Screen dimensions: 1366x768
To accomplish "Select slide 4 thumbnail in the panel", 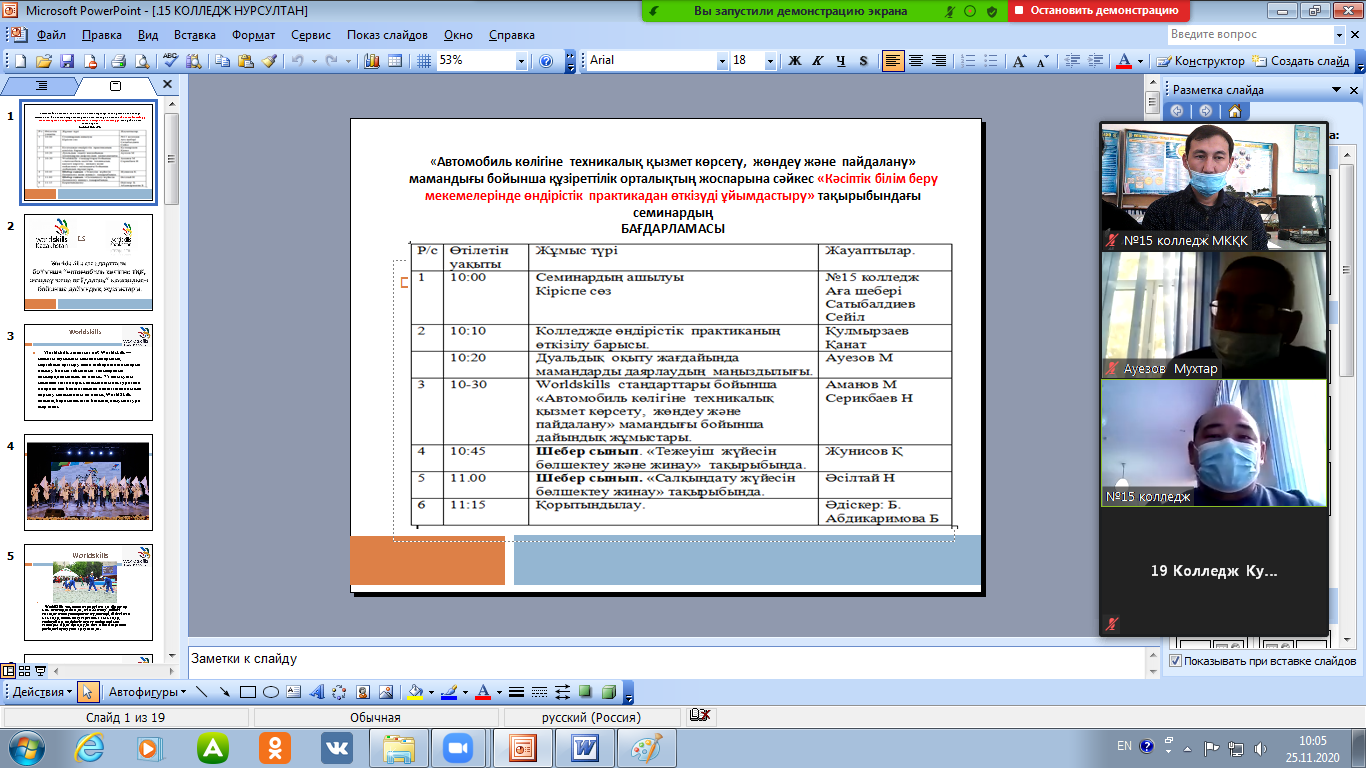I will [x=88, y=485].
